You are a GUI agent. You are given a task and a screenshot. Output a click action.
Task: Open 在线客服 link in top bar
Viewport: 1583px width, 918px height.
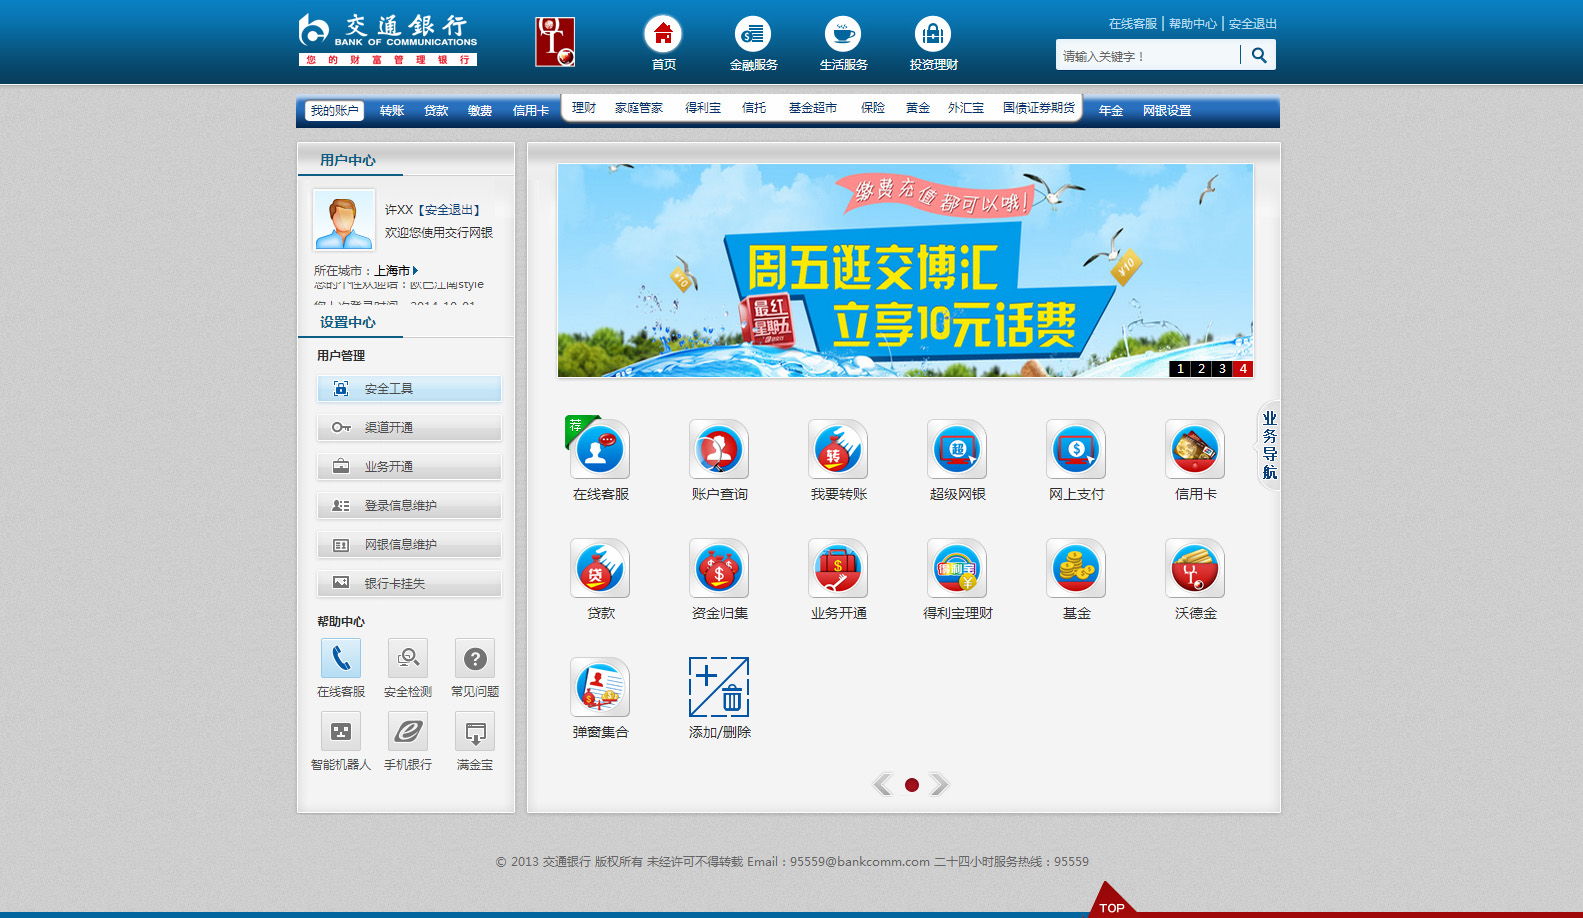[x=1133, y=24]
